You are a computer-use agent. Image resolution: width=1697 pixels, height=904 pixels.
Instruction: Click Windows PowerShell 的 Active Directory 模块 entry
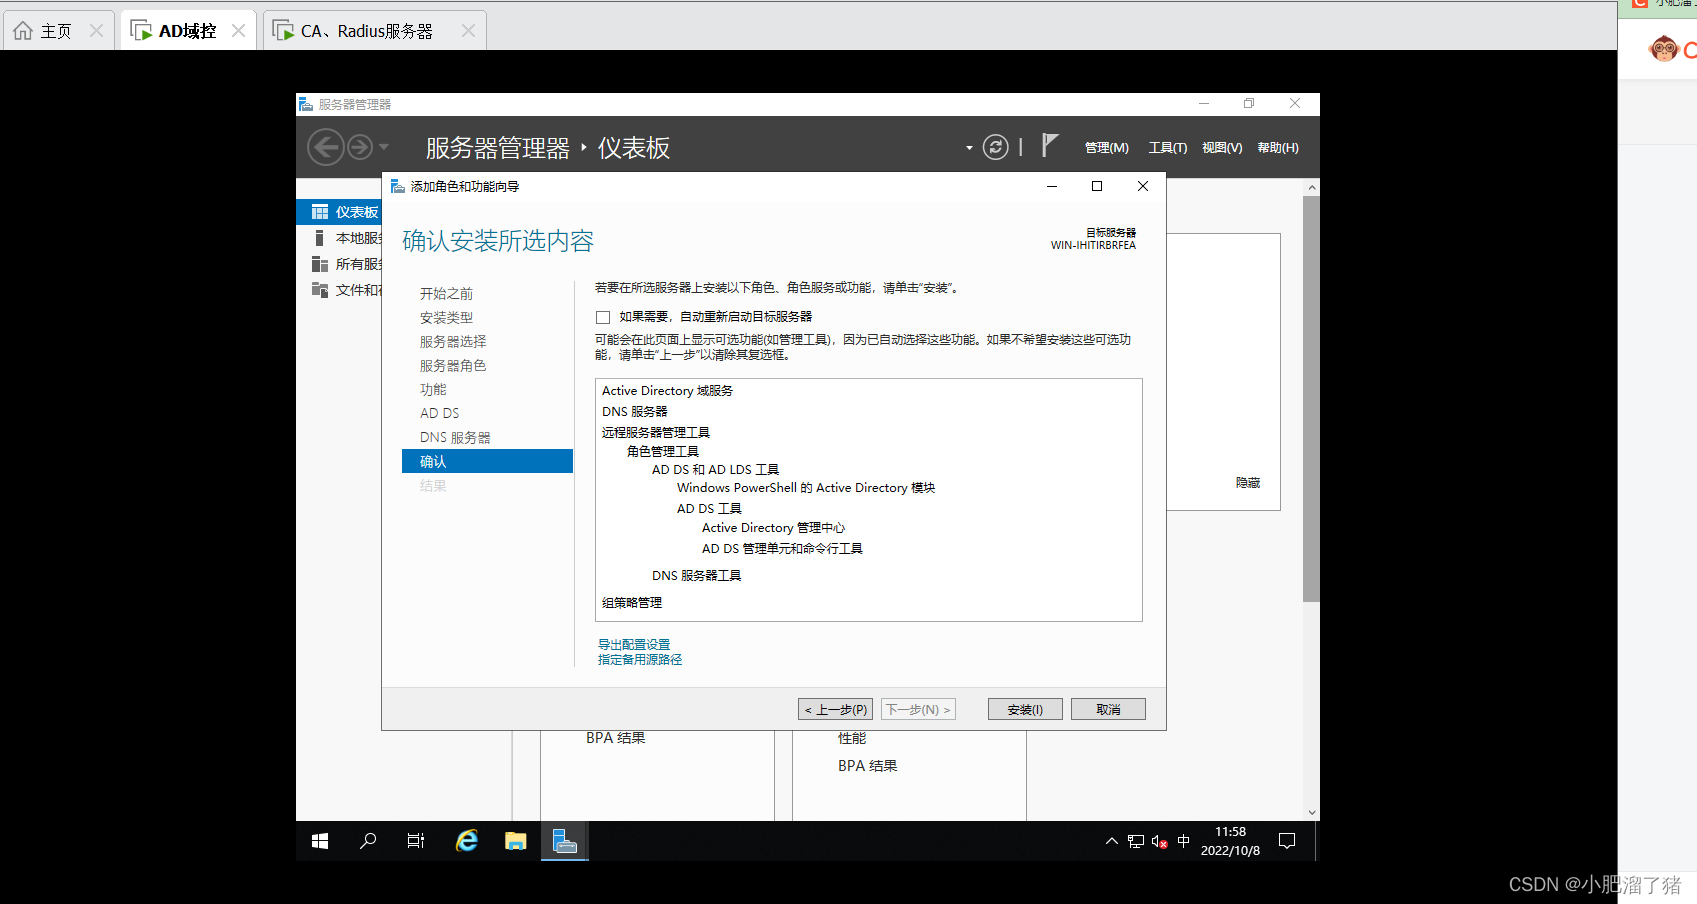point(806,488)
